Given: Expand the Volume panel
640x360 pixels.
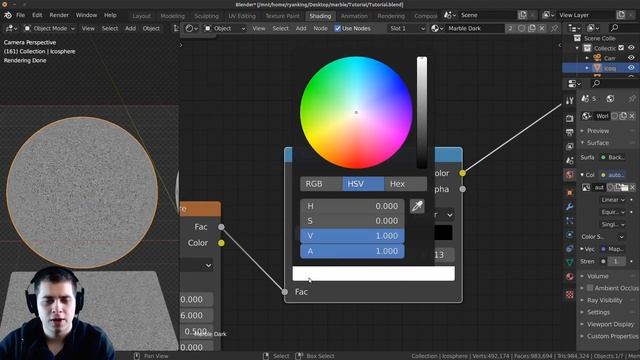Looking at the screenshot, I should (x=597, y=276).
